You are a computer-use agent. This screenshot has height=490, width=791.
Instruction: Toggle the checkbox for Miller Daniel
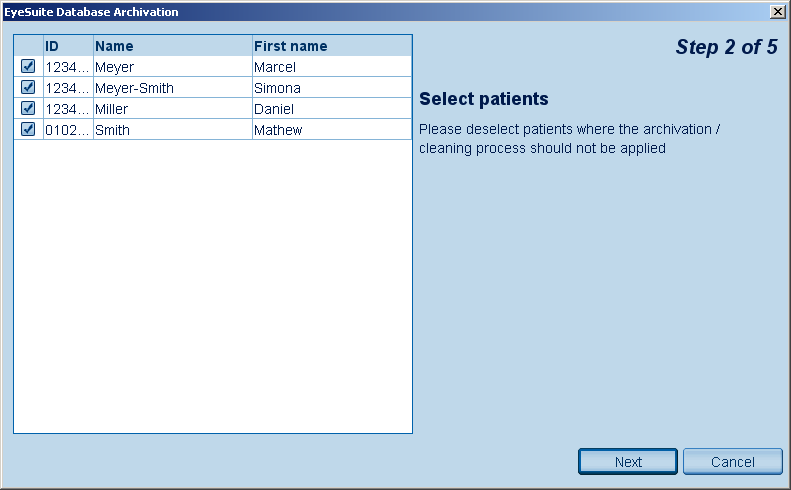click(x=28, y=108)
